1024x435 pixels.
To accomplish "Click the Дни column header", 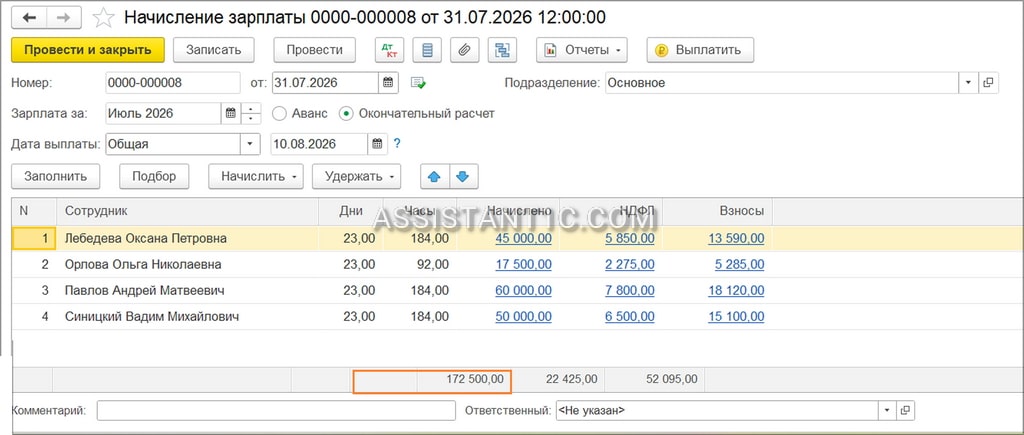I will point(351,211).
